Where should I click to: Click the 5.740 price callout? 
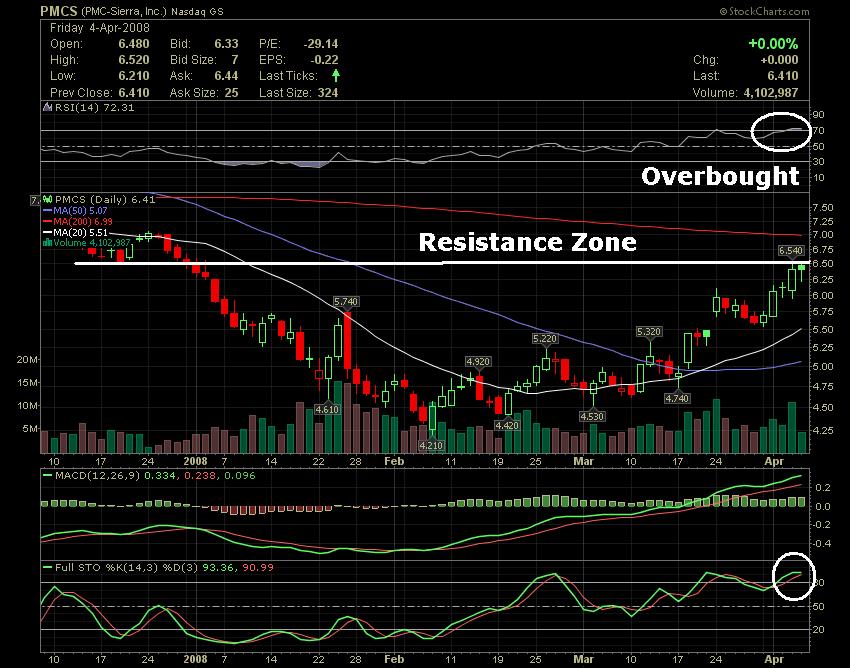coord(346,301)
